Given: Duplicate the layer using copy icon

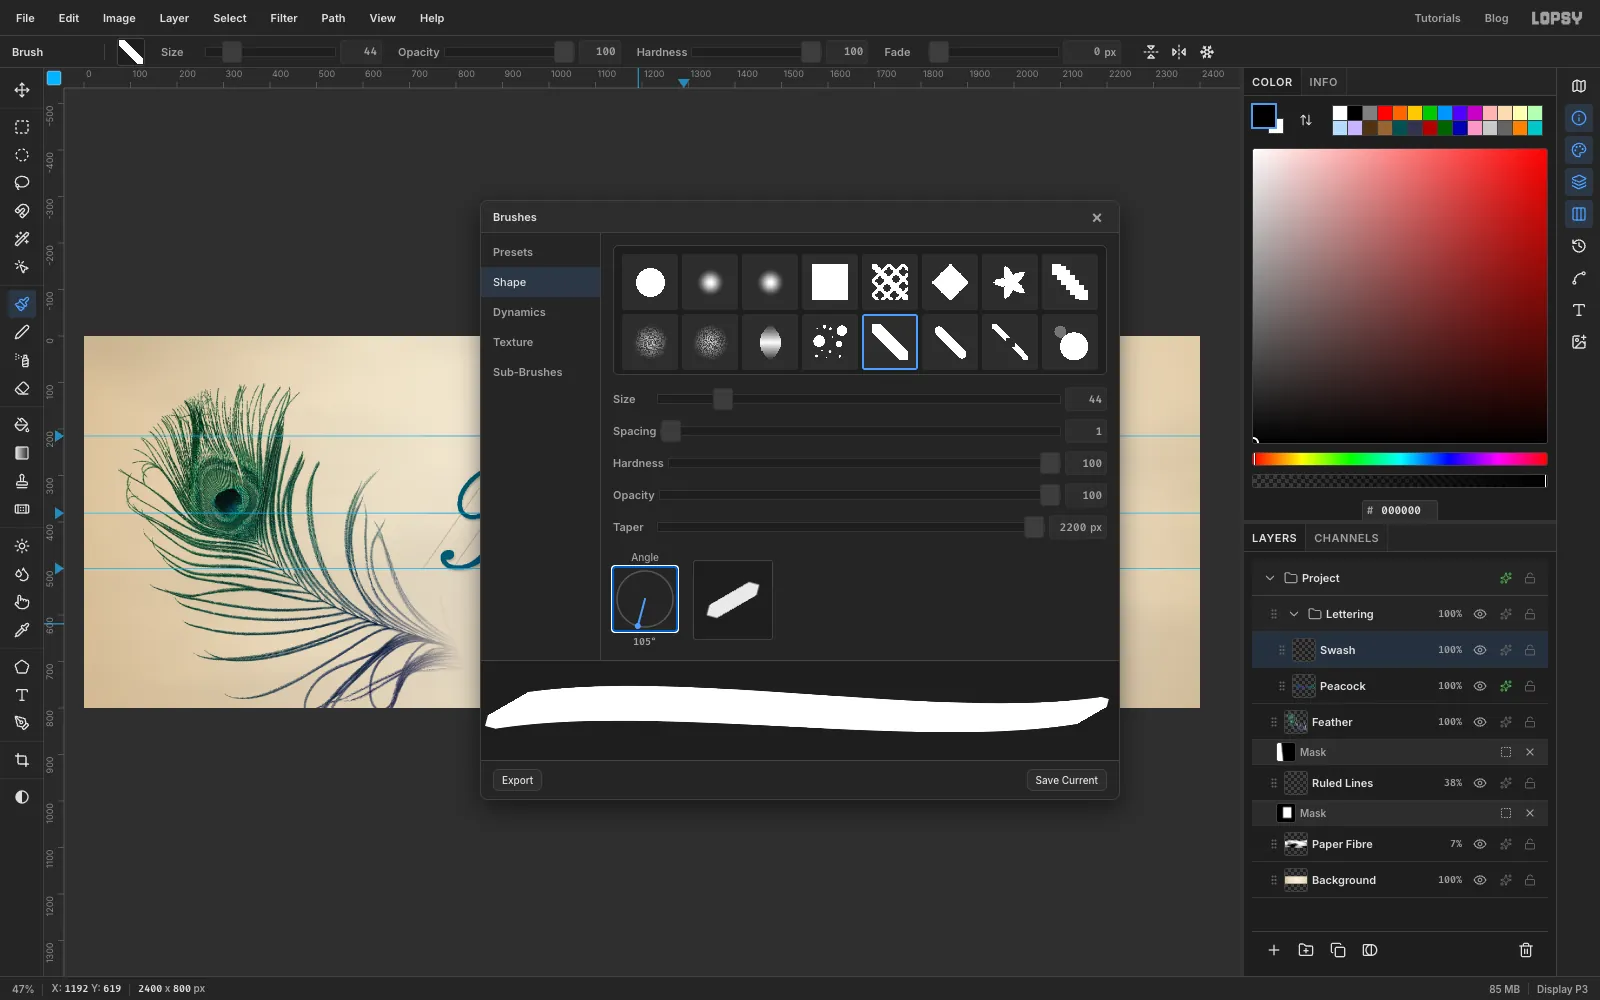Looking at the screenshot, I should click(x=1338, y=950).
